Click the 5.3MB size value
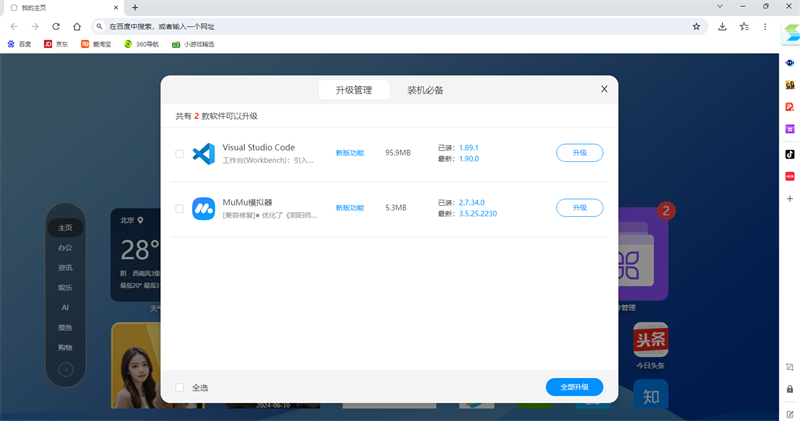The height and width of the screenshot is (421, 800). tap(395, 208)
